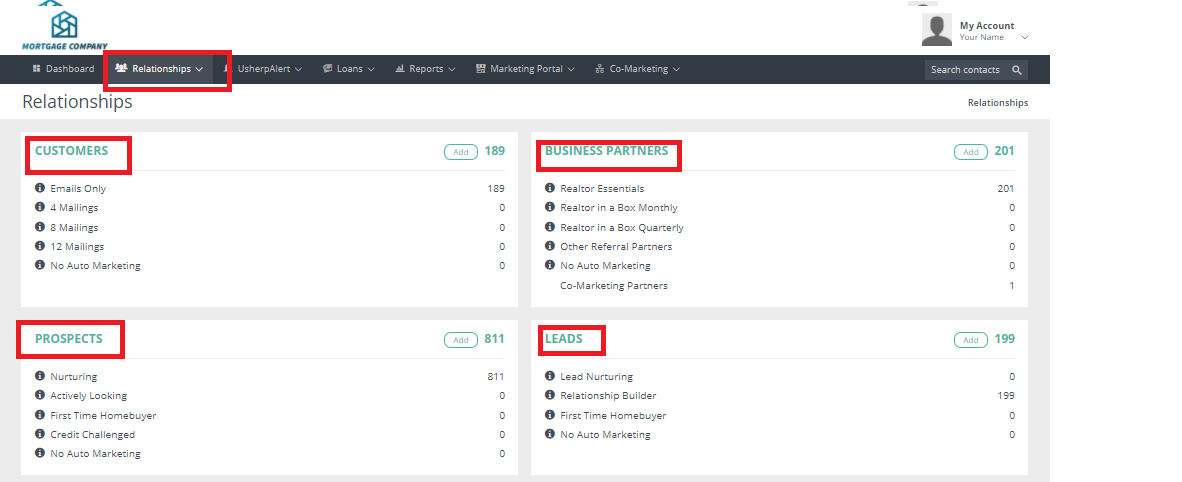The width and height of the screenshot is (1182, 482).
Task: Click the search magnifier icon
Action: click(1016, 70)
